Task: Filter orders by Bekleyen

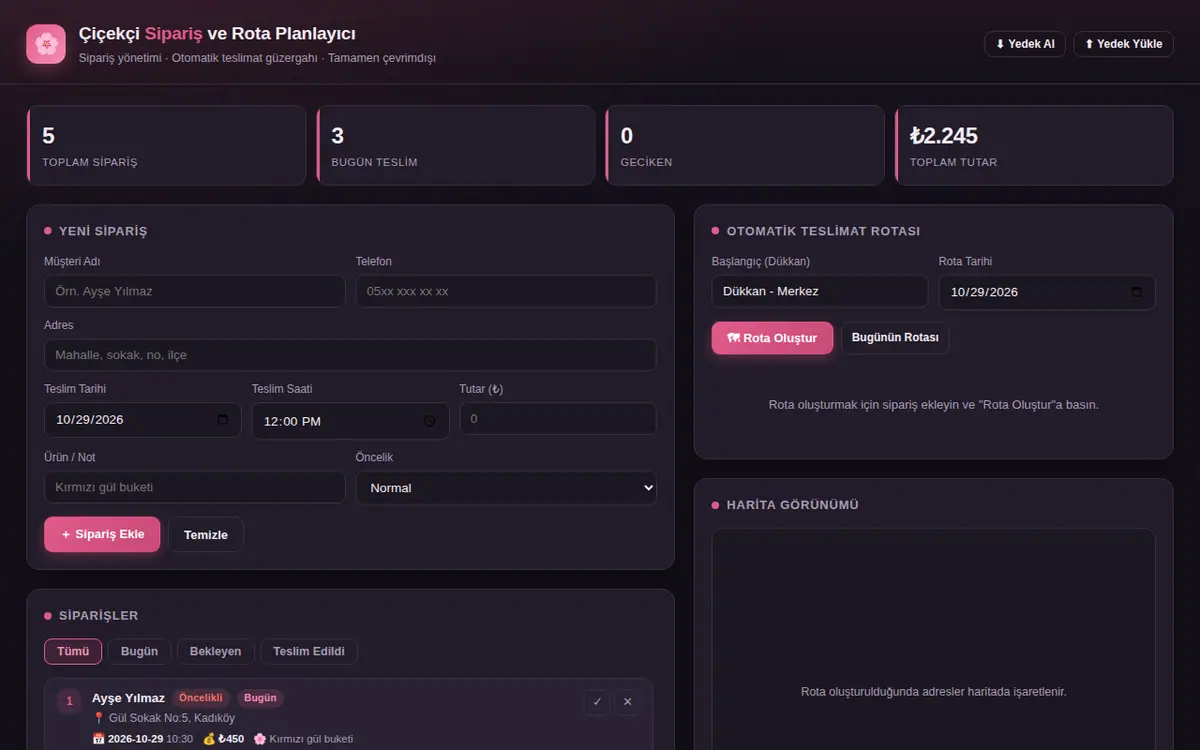Action: coord(215,651)
